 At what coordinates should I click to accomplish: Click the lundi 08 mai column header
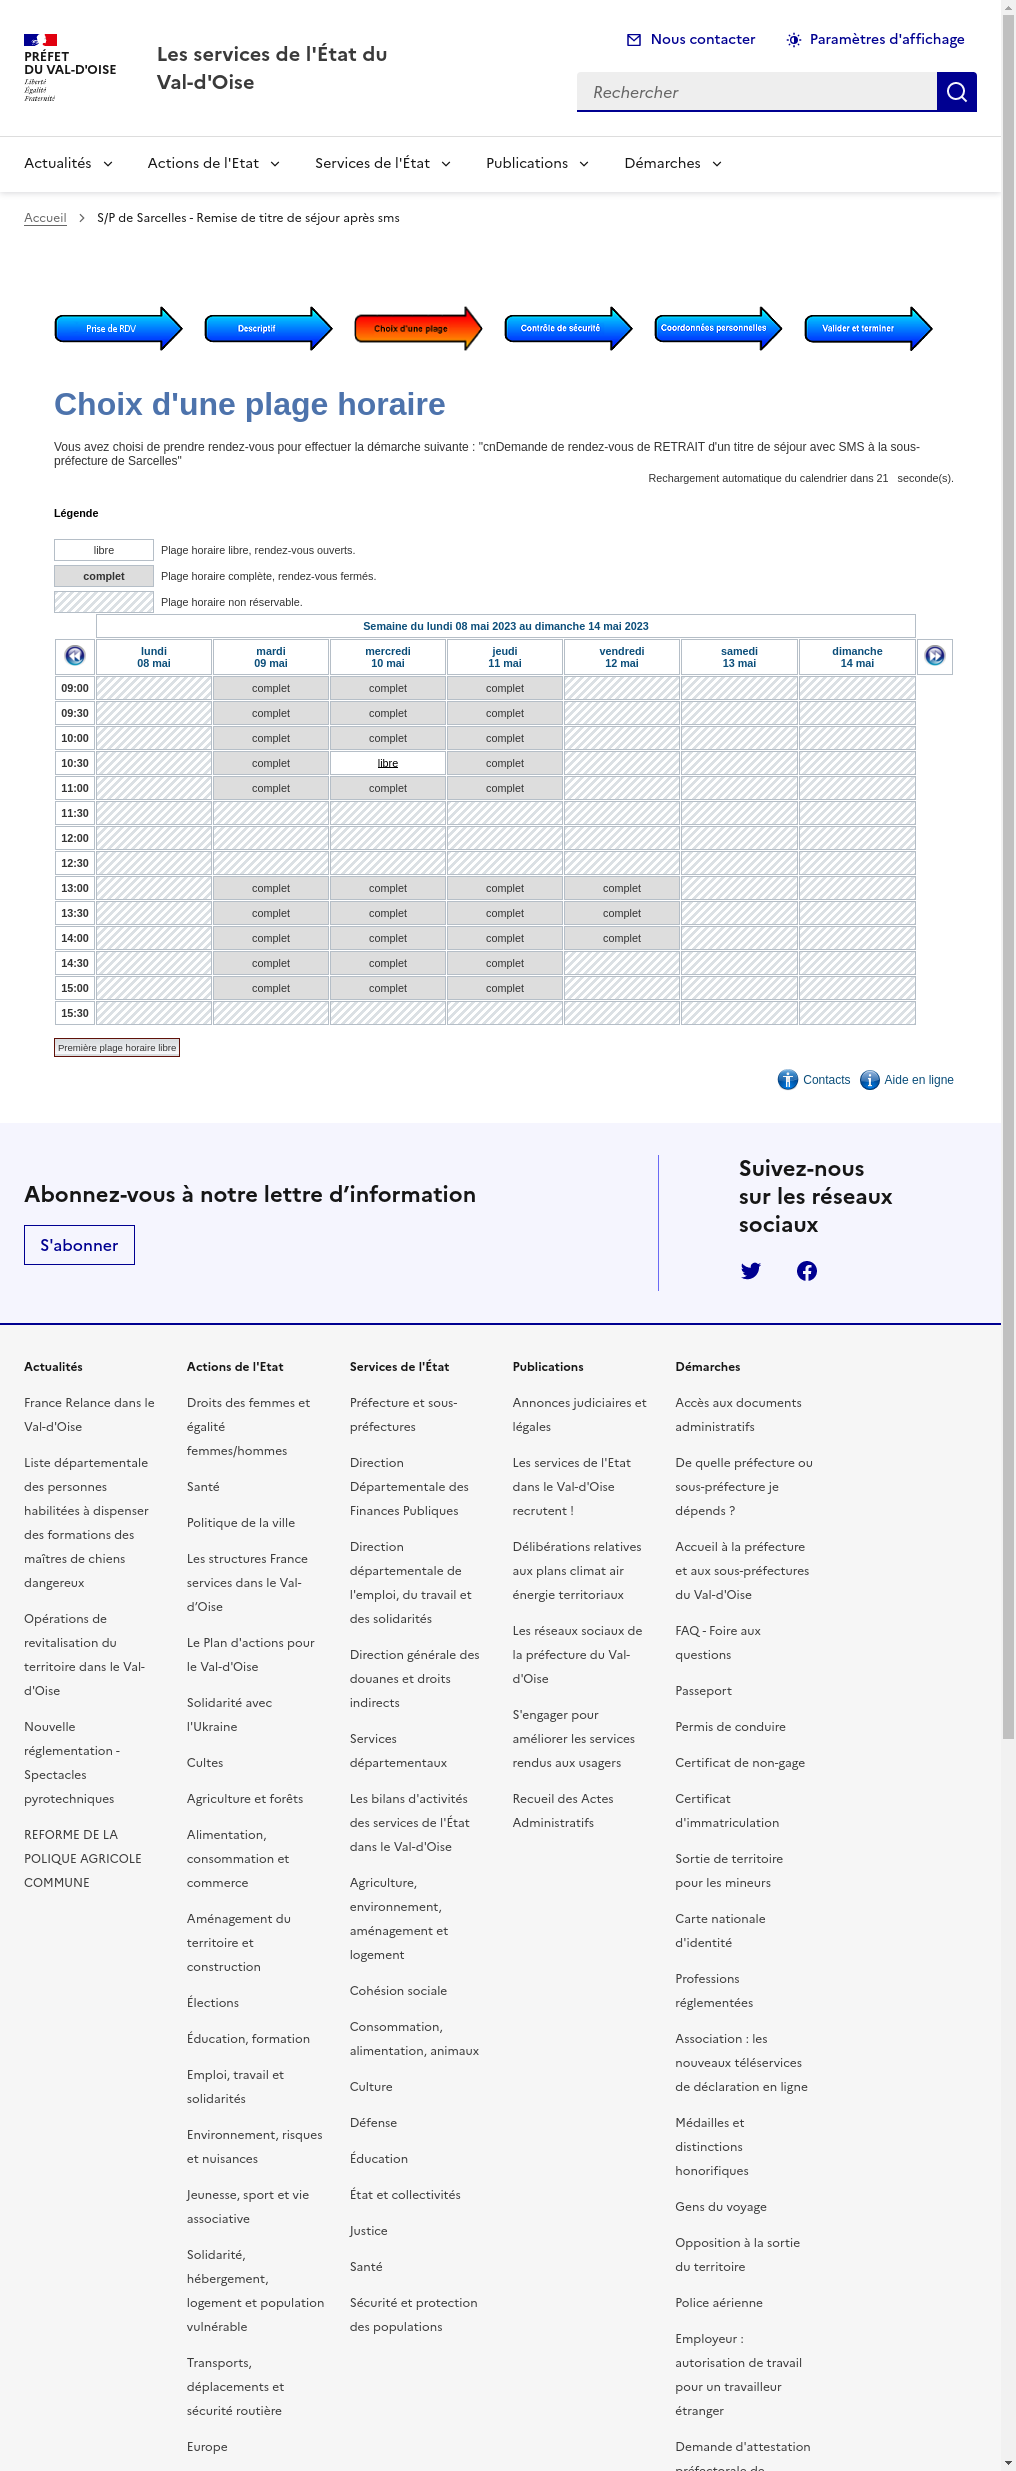click(154, 657)
